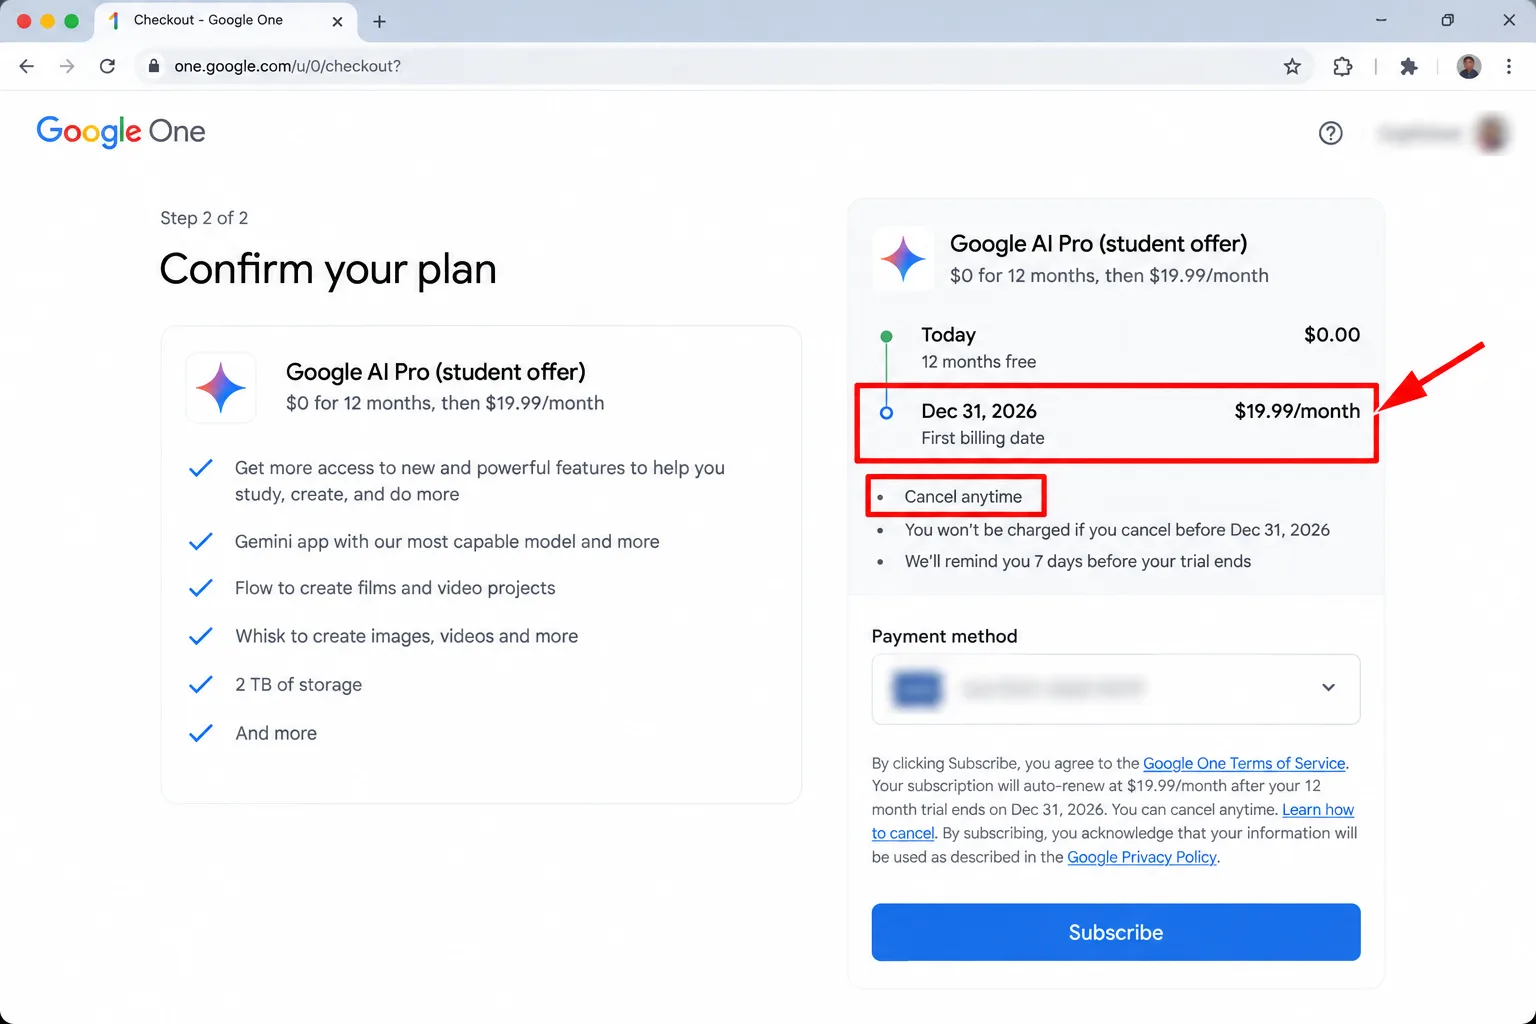Click the '$19.99/month' price in the timeline
This screenshot has height=1024, width=1536.
(1297, 411)
